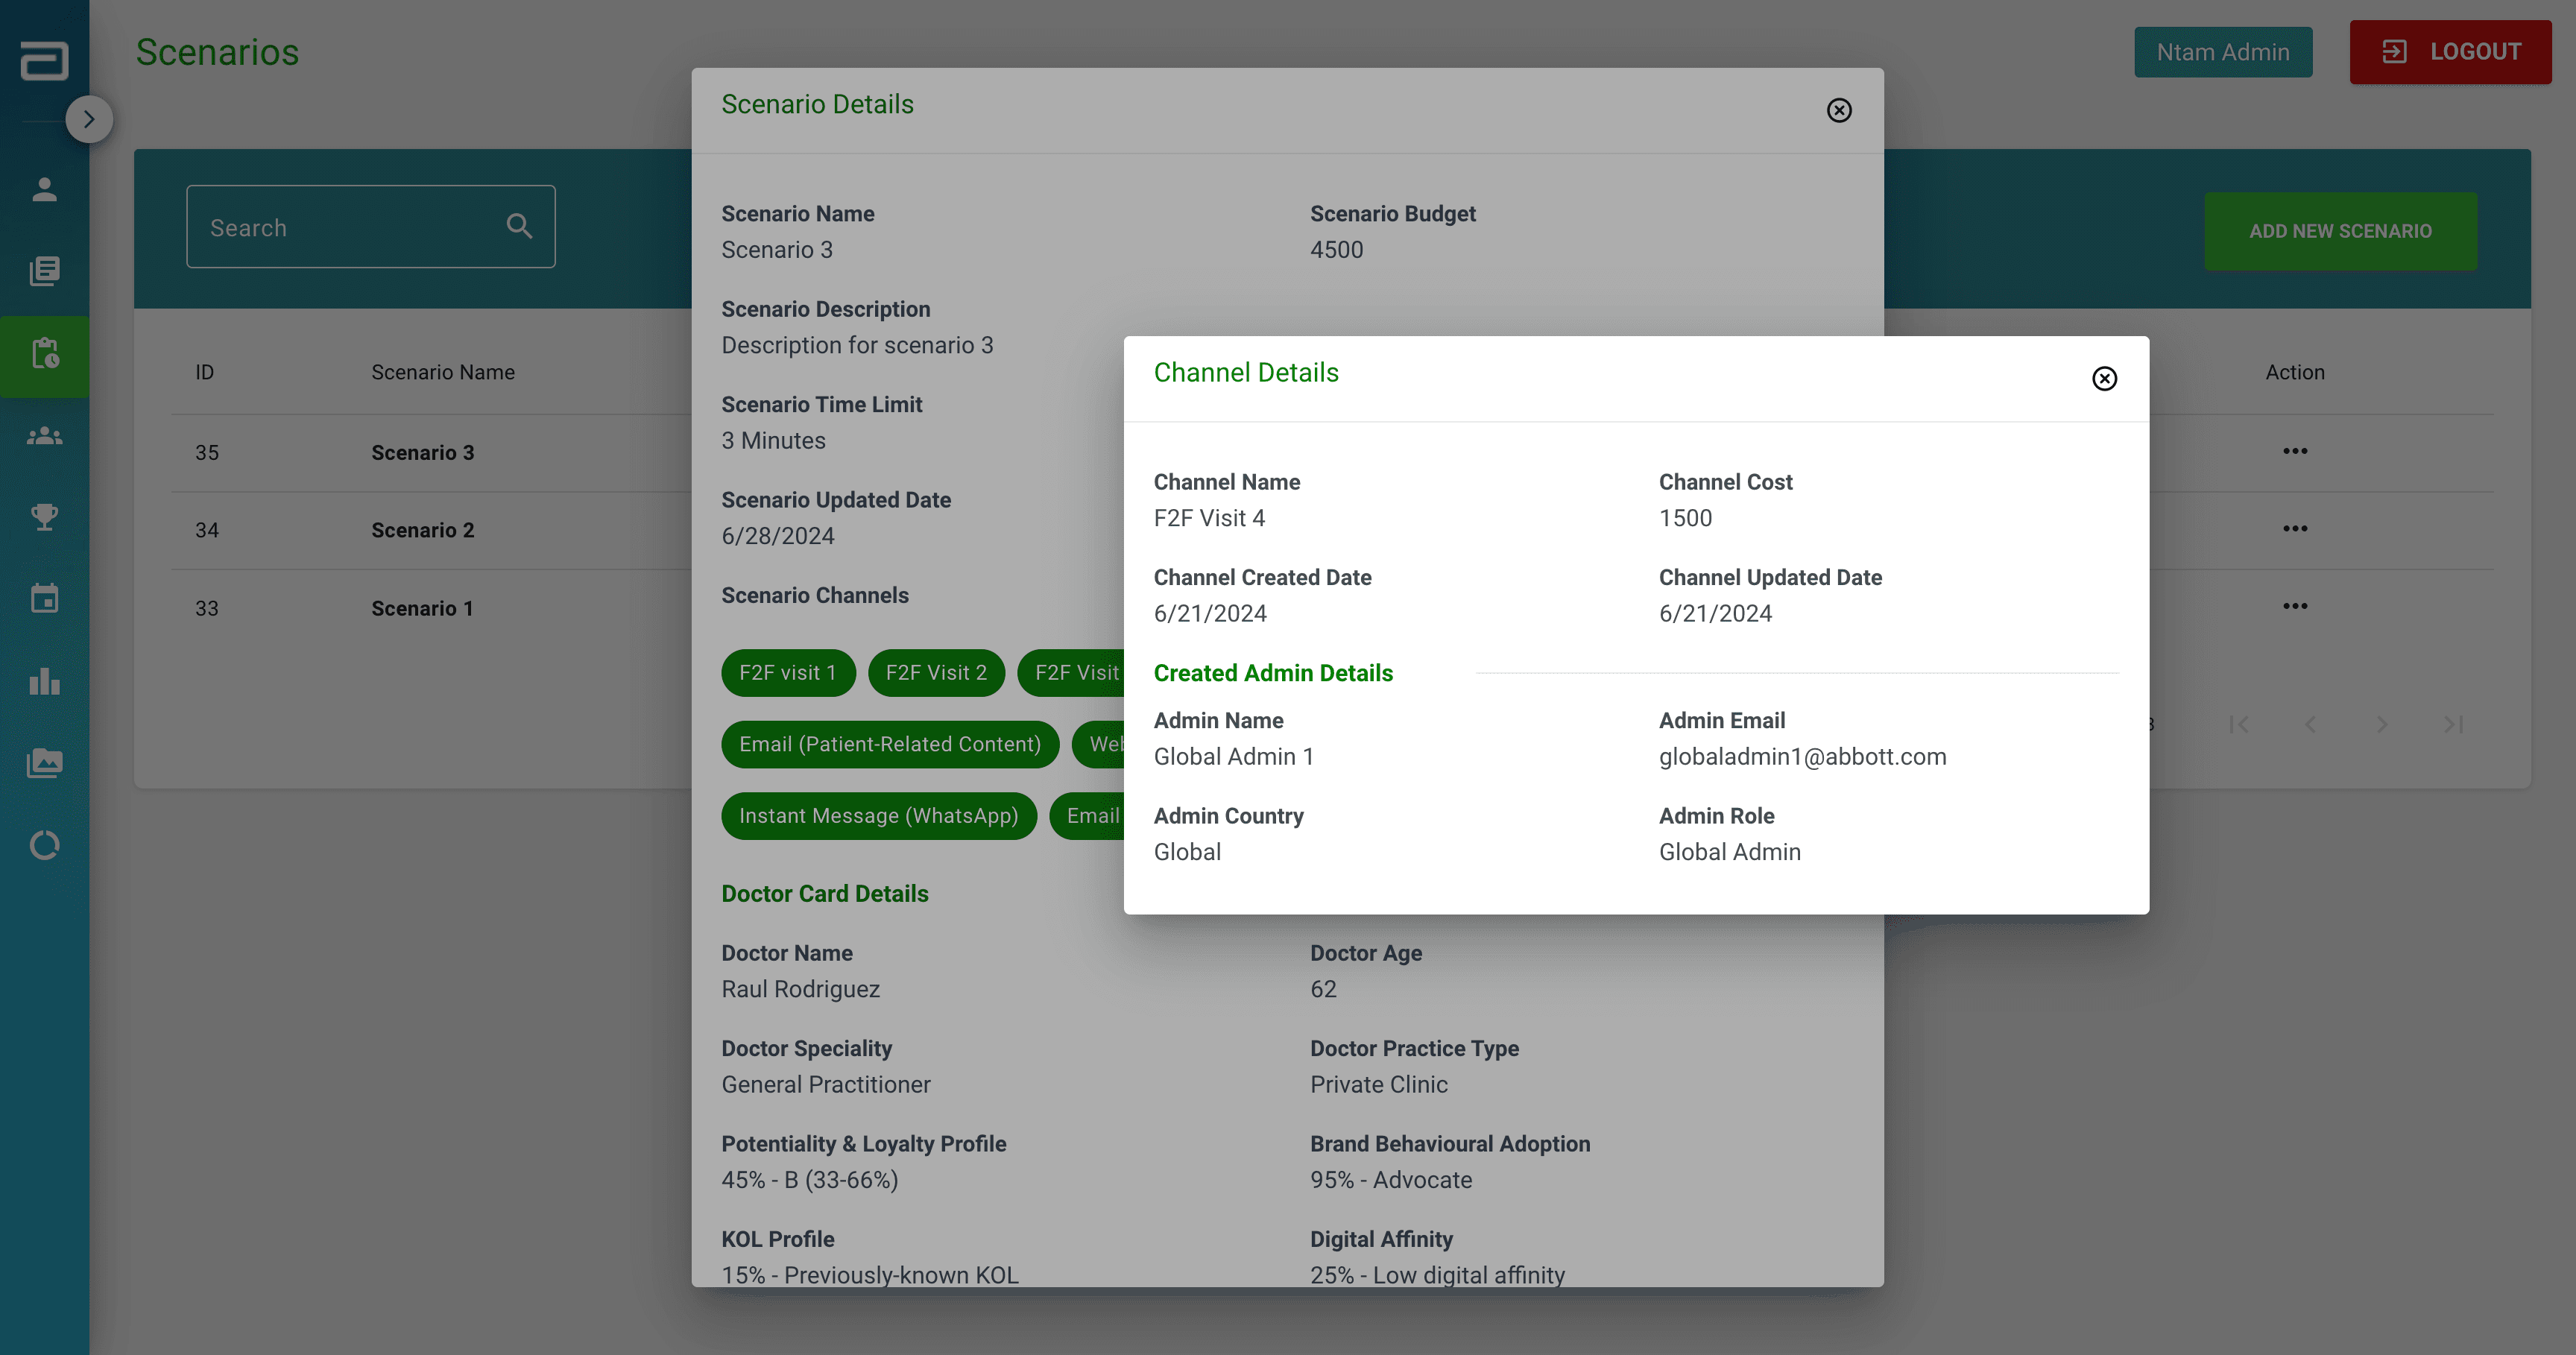2576x1355 pixels.
Task: Open the bar chart analytics icon
Action: point(44,682)
